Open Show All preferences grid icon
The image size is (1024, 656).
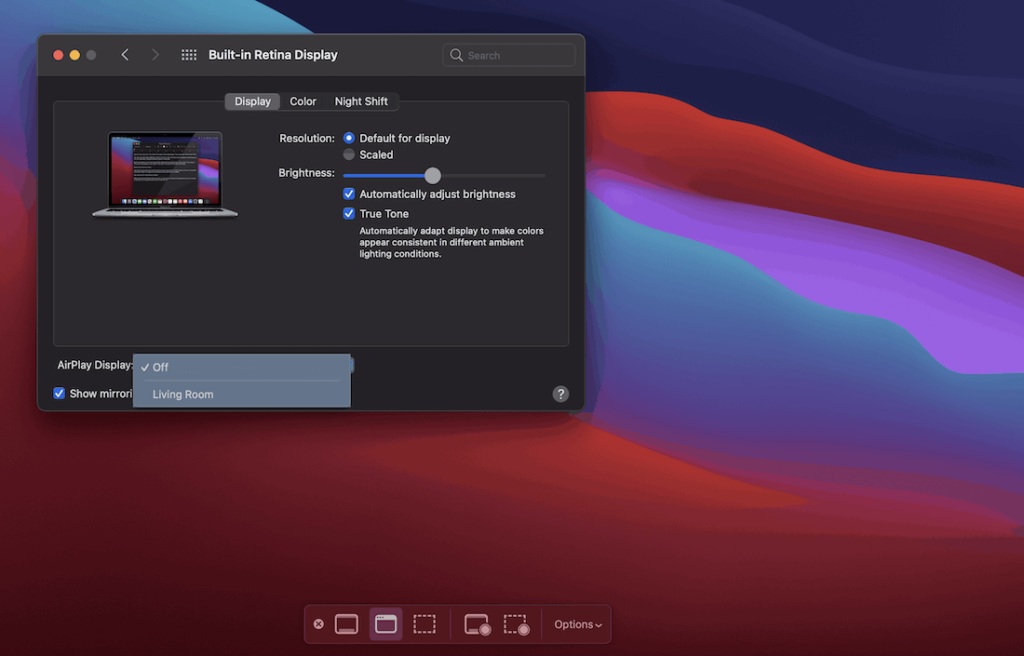pos(189,54)
